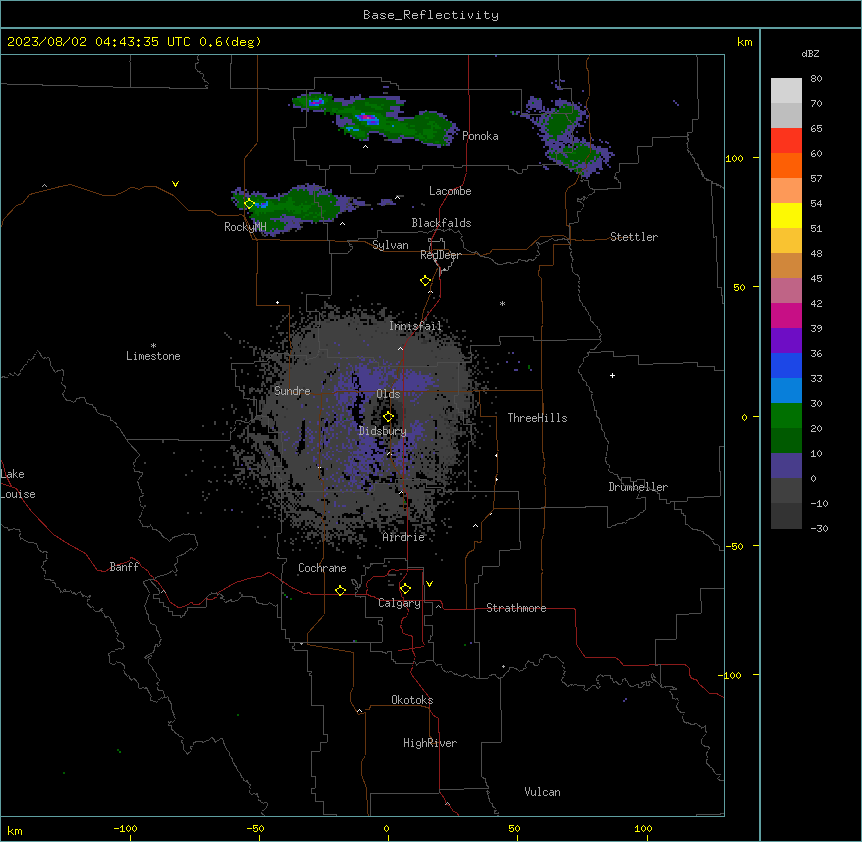Click the 80 value on the dBZ legend
Screen dimensions: 862x842
(816, 79)
